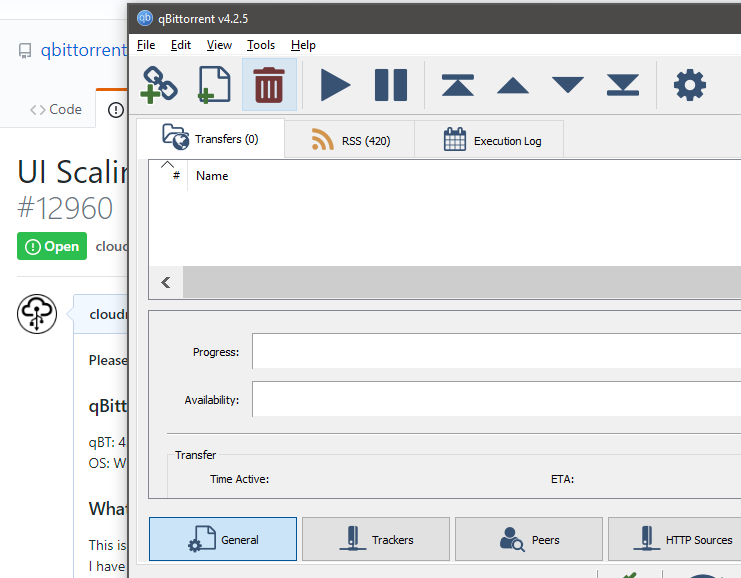Open the Code tab on GitHub page

coord(56,110)
